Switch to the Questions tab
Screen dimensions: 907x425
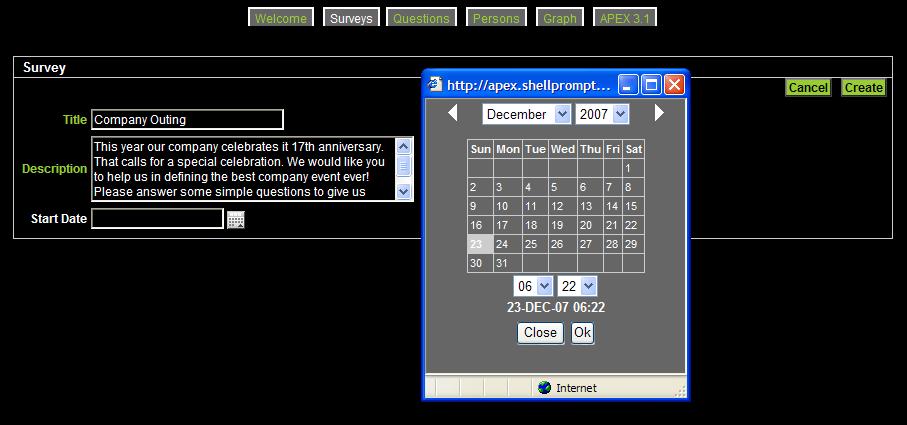[x=421, y=18]
